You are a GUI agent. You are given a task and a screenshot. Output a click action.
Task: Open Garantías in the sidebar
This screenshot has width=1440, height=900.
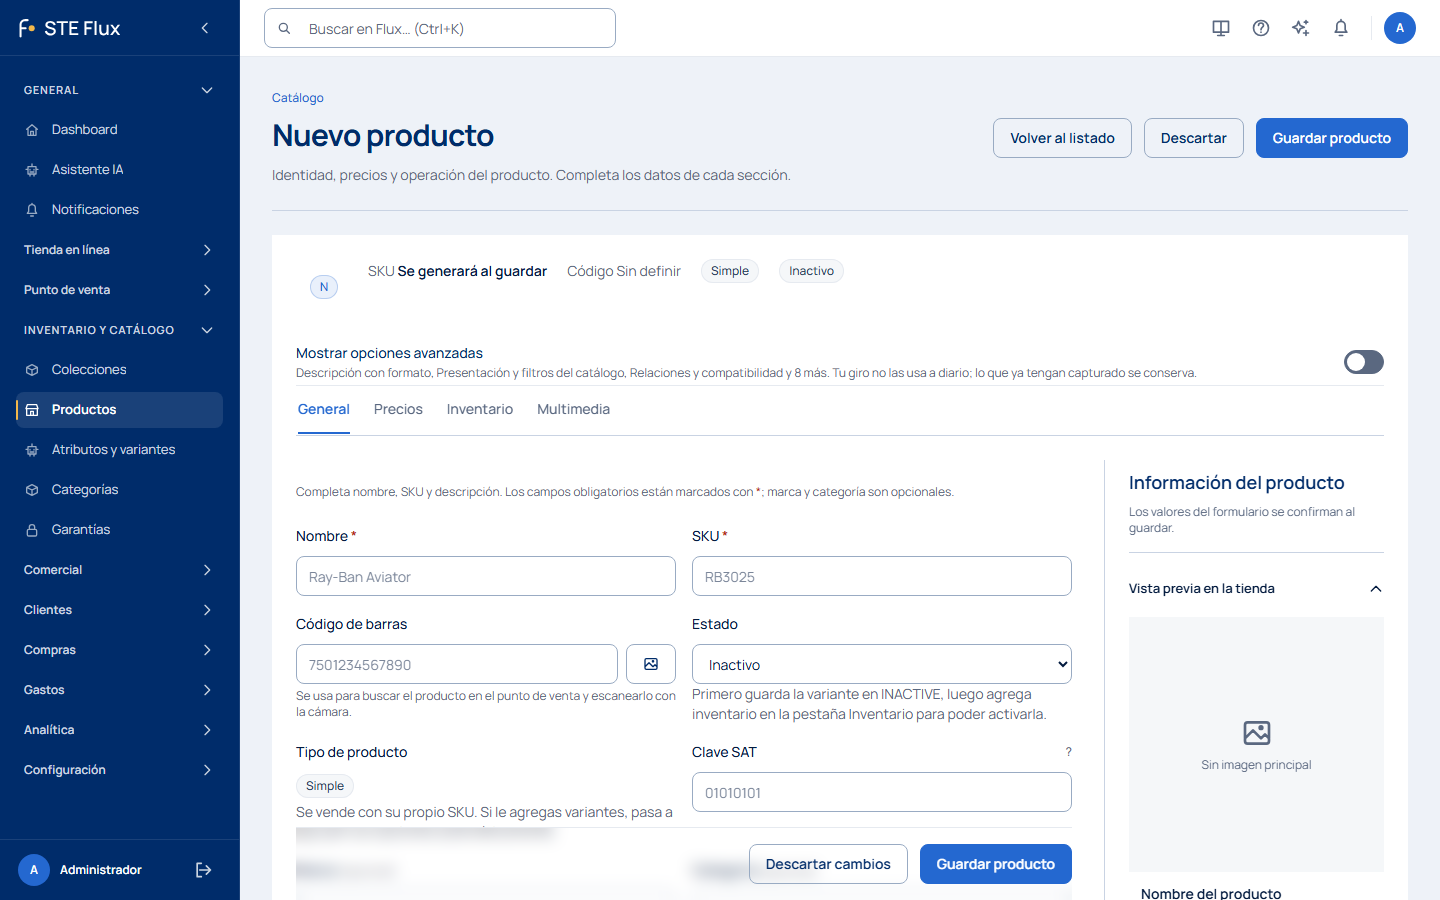(x=120, y=530)
